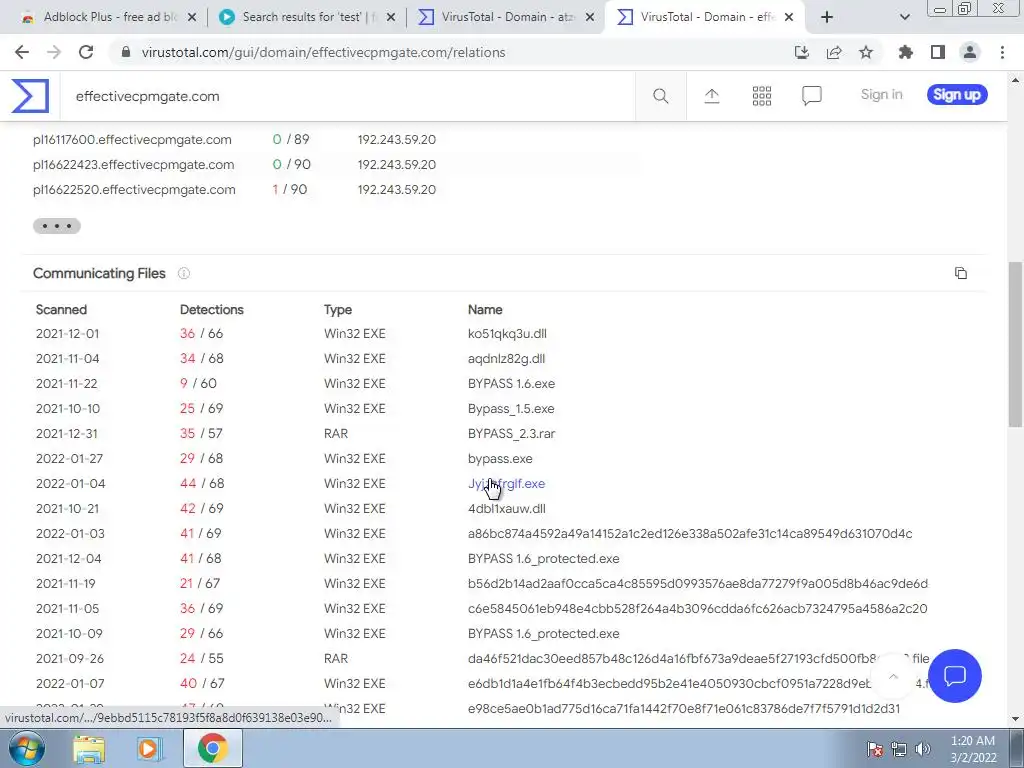Open the Chrome profile avatar icon
This screenshot has height=768, width=1024.
pos(970,52)
